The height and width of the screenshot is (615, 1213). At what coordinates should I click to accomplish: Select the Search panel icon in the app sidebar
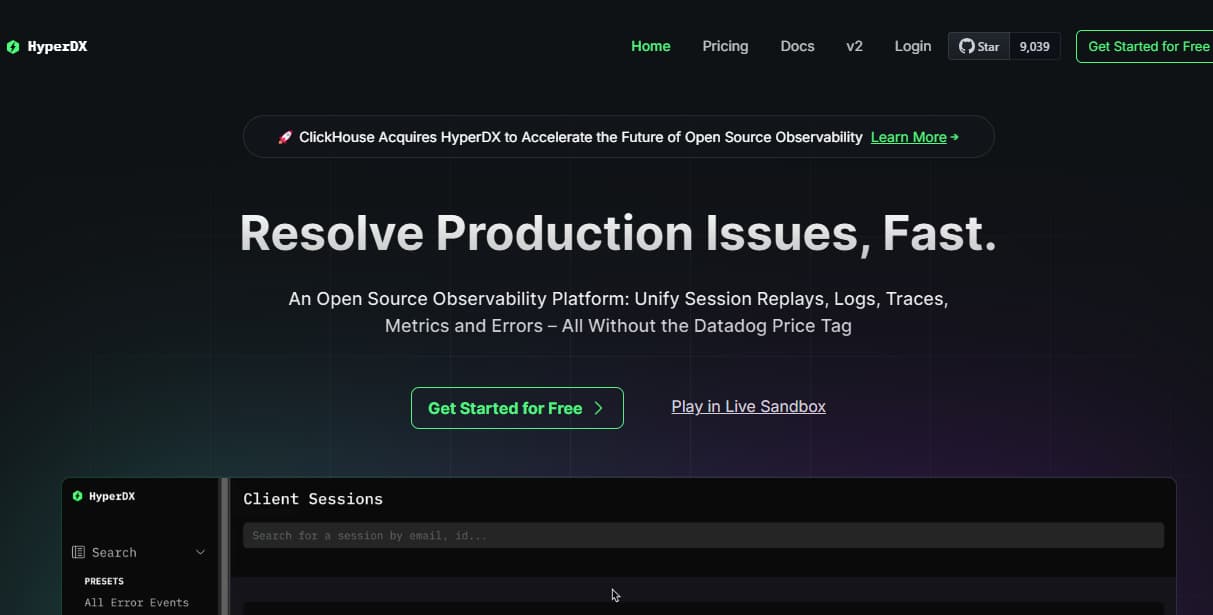click(x=78, y=552)
